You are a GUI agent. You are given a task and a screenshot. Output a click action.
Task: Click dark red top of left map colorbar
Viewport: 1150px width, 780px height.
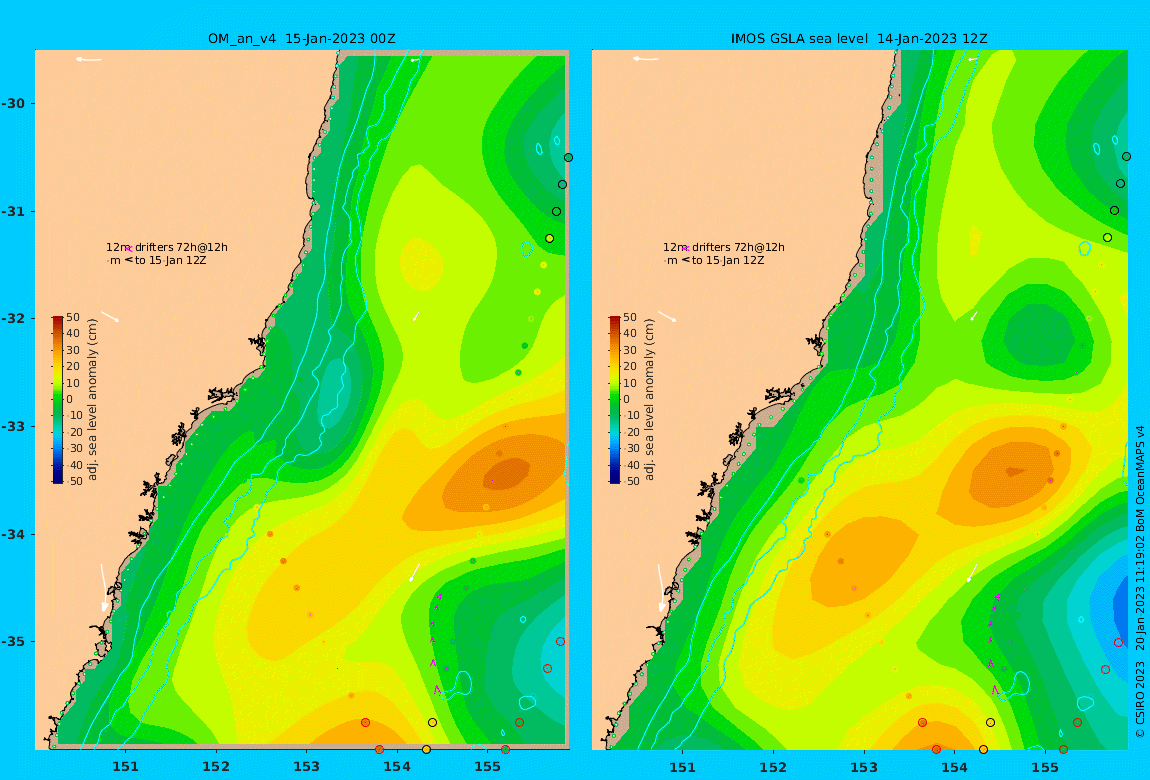[x=57, y=320]
